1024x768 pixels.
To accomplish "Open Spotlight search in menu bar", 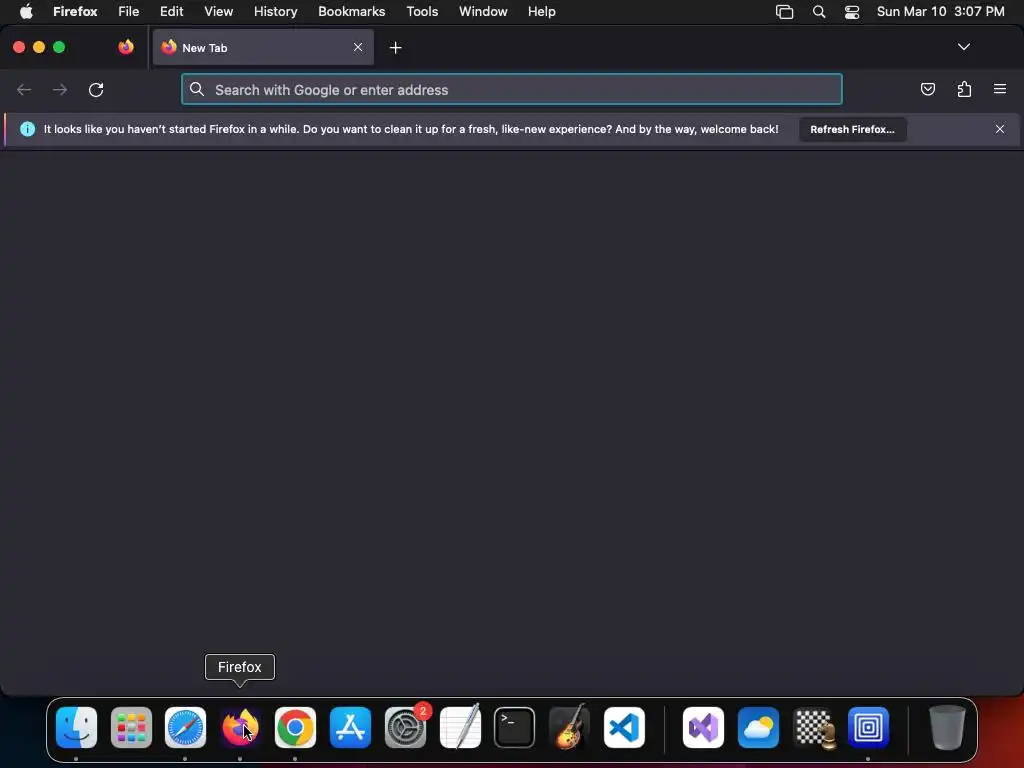I will pos(818,12).
